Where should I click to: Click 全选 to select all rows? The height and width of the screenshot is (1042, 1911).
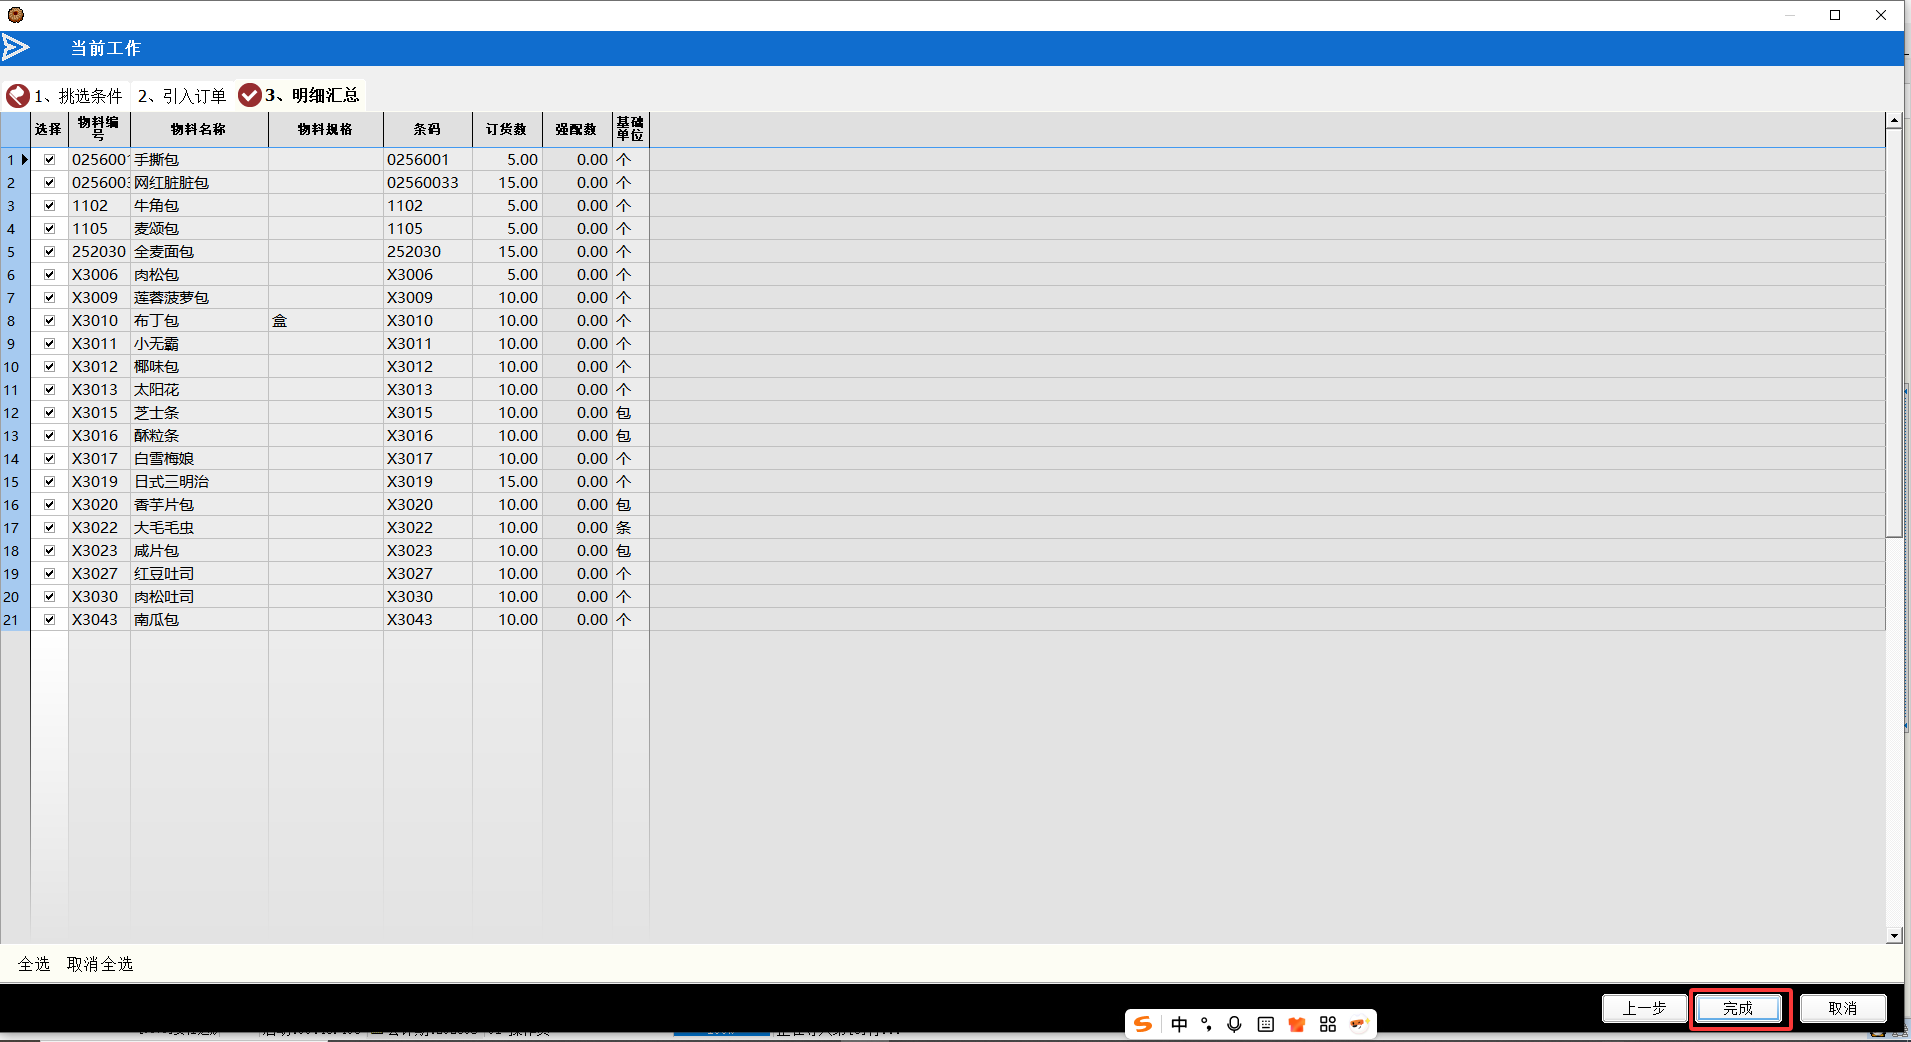click(34, 964)
